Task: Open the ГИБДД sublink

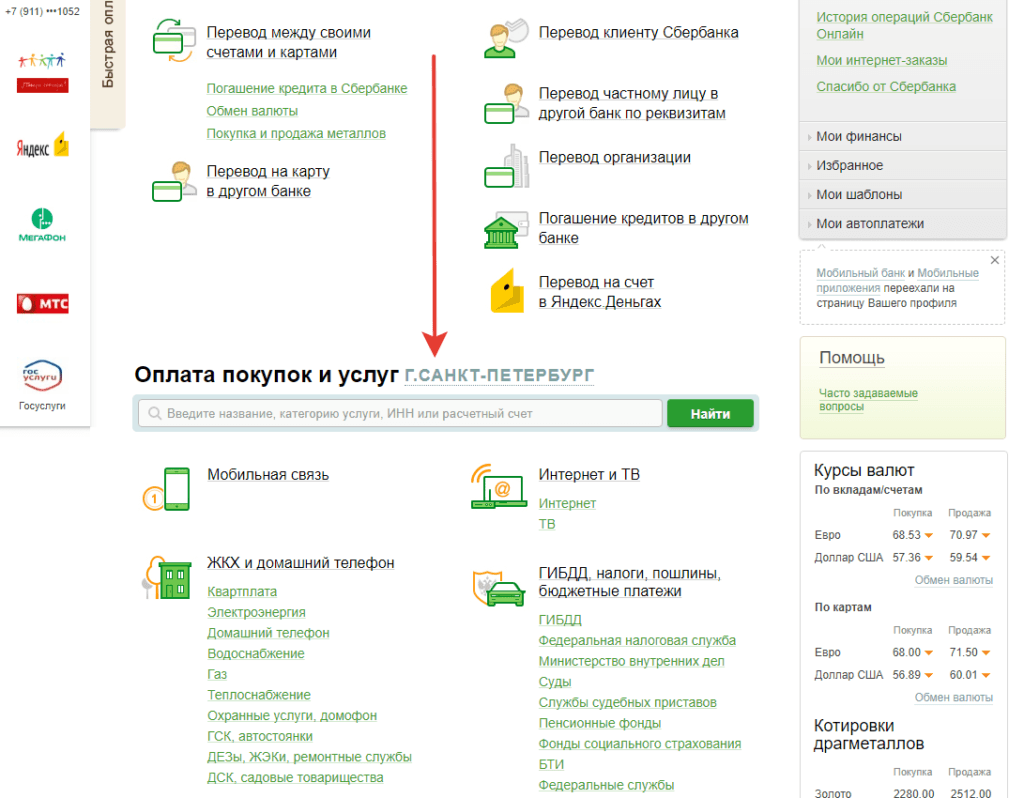Action: point(560,620)
